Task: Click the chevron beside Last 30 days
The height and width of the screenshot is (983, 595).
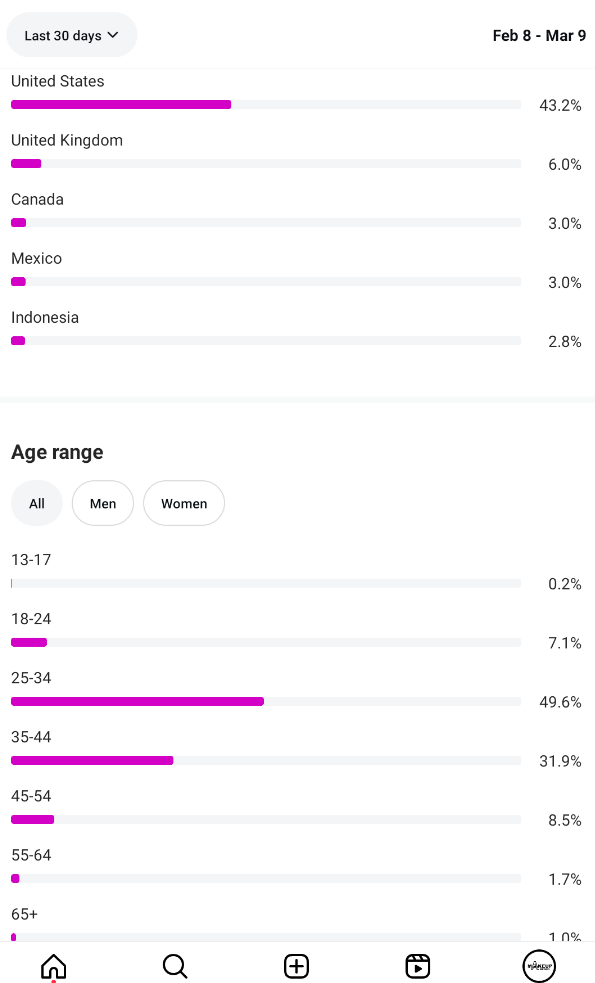Action: click(113, 35)
